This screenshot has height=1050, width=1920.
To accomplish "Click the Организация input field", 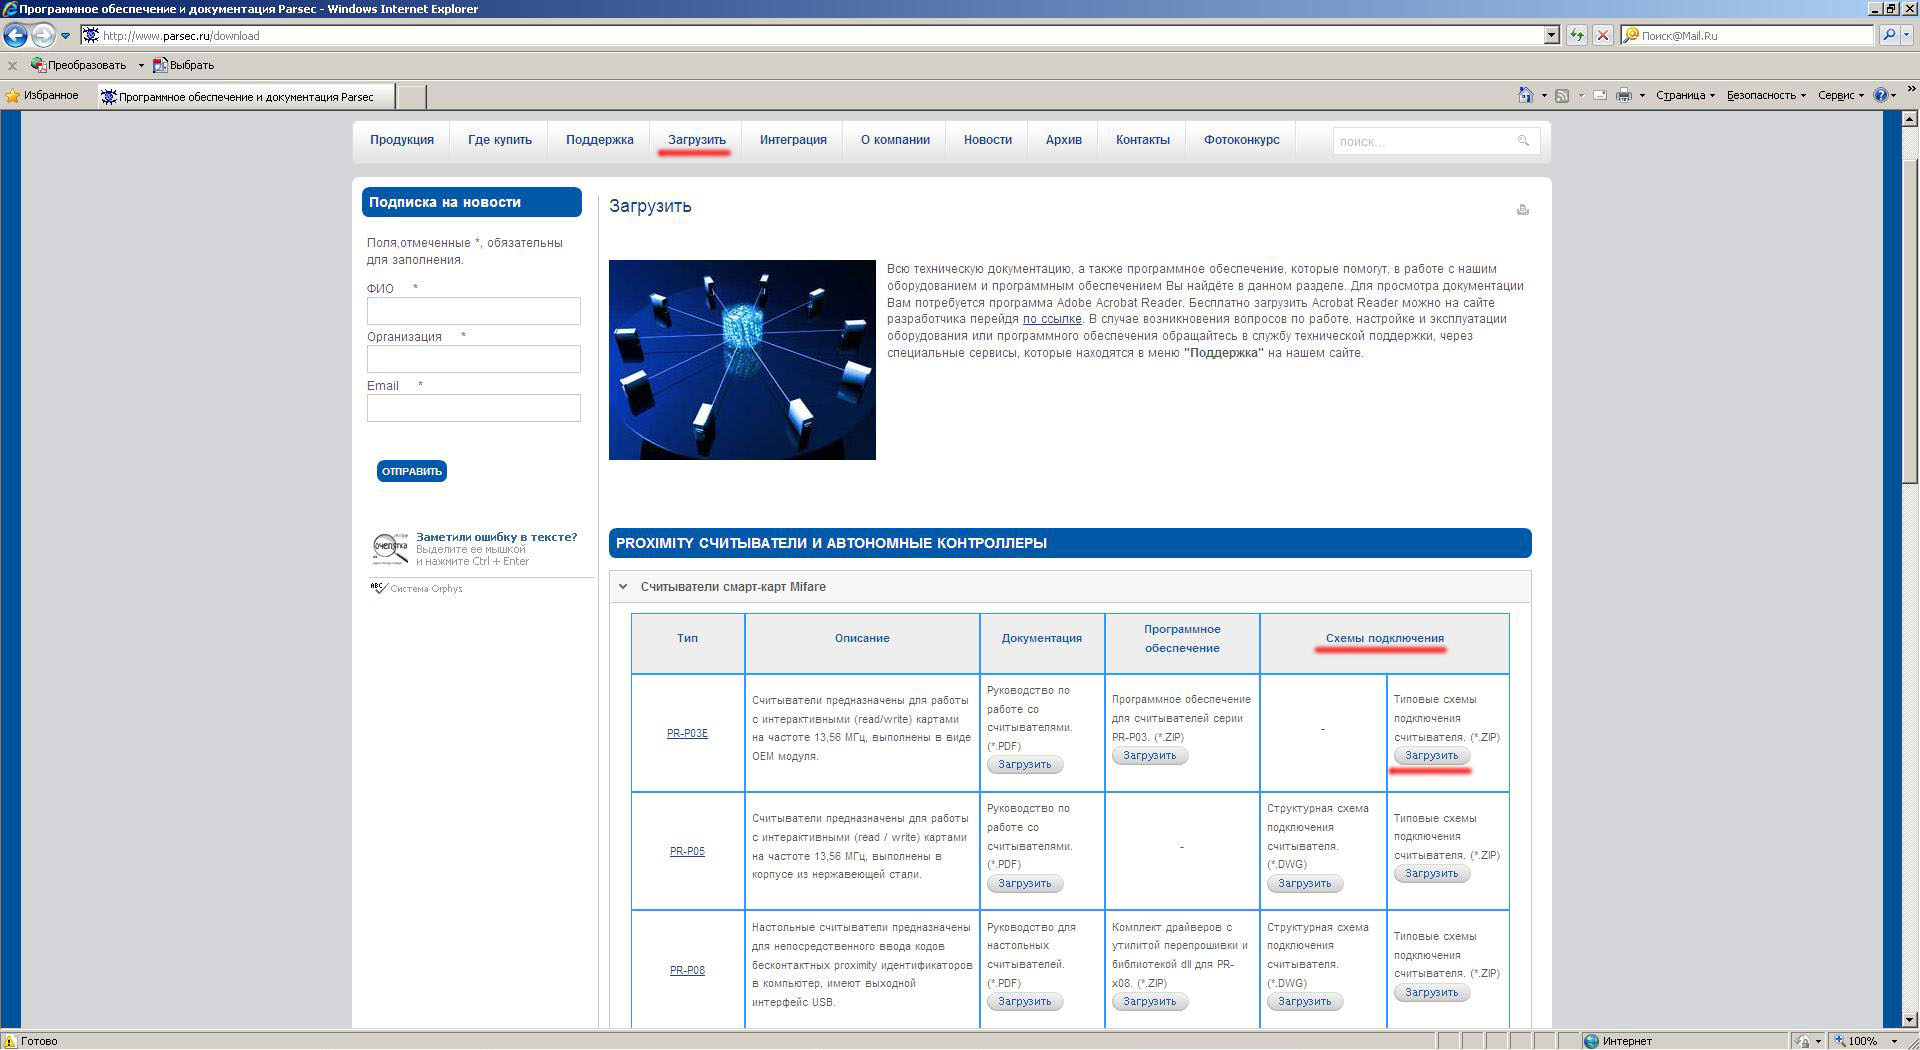I will coord(473,359).
